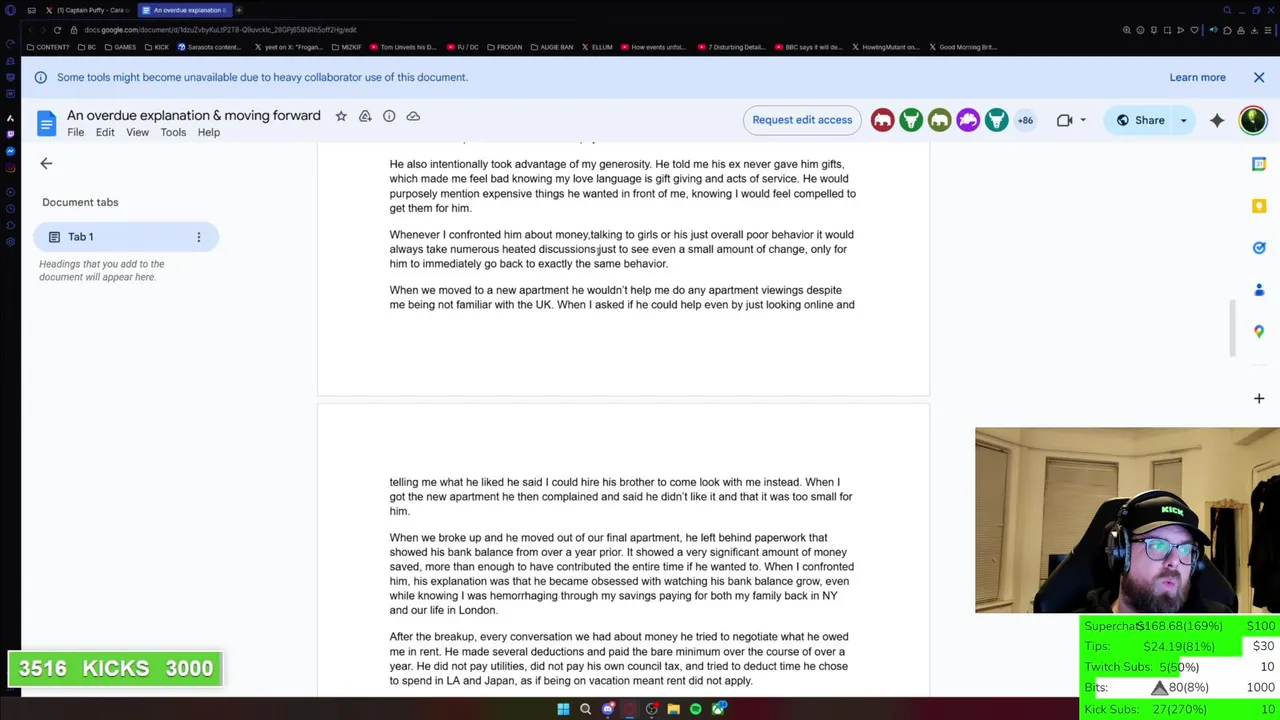Open the KICK bookmarks folder
The width and height of the screenshot is (1280, 720).
click(157, 47)
